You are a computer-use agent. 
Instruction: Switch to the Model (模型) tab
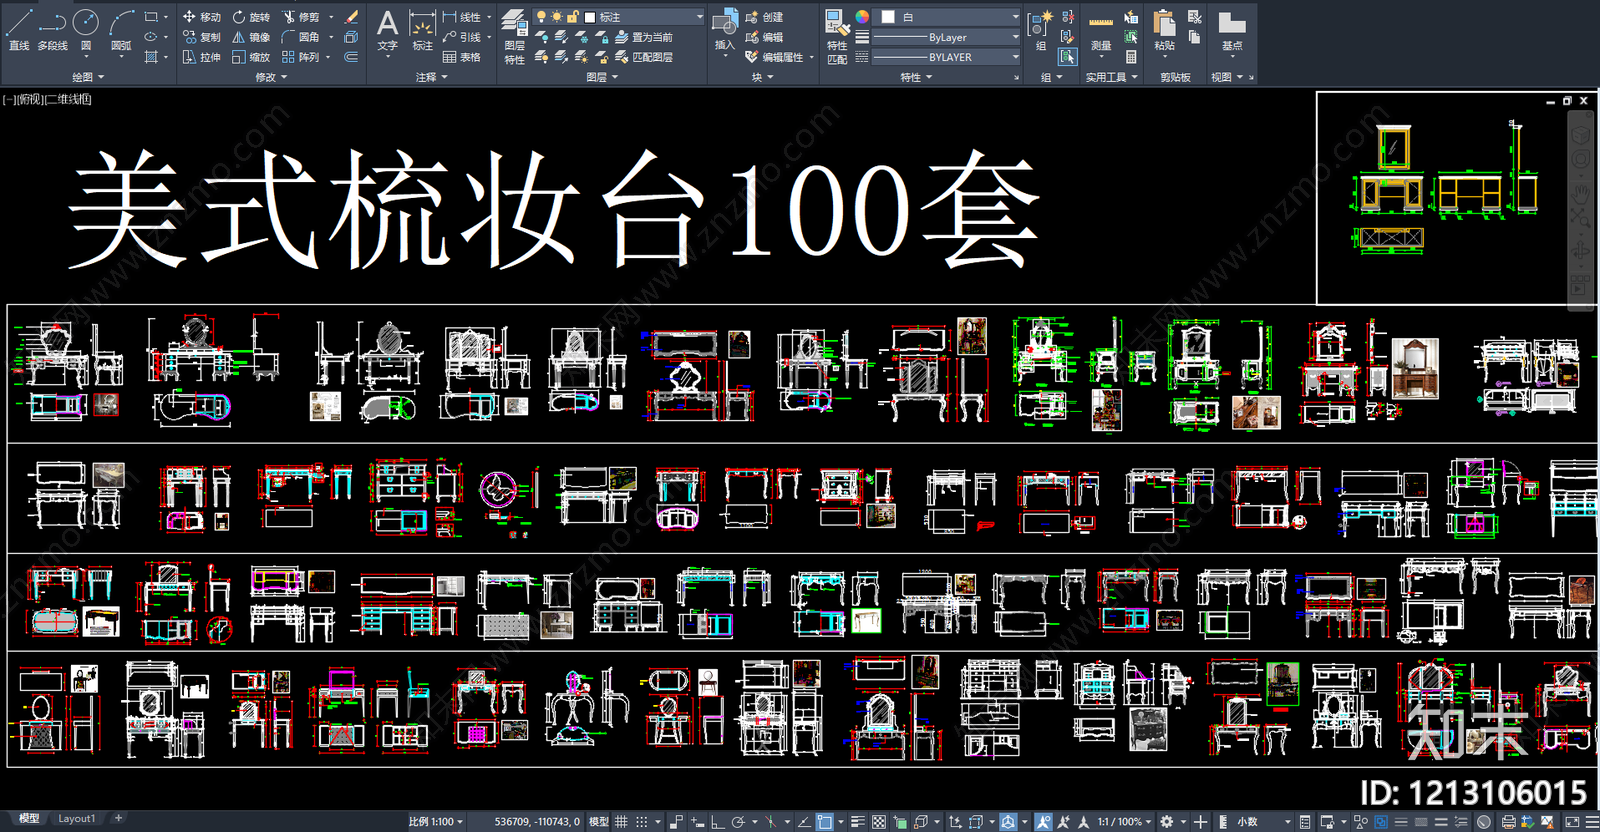pyautogui.click(x=29, y=819)
